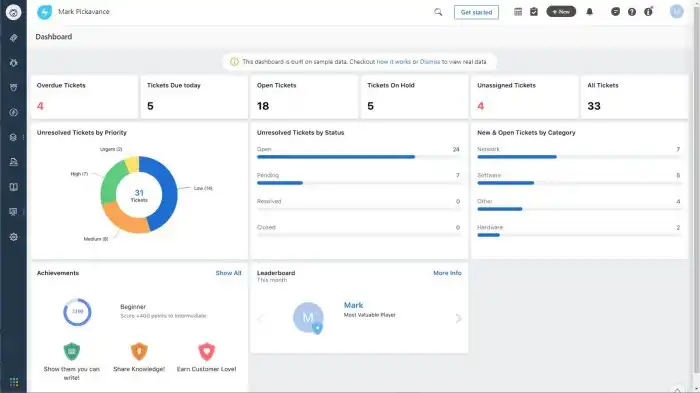The width and height of the screenshot is (700, 393).
Task: Open the search magnifier icon
Action: 438,12
